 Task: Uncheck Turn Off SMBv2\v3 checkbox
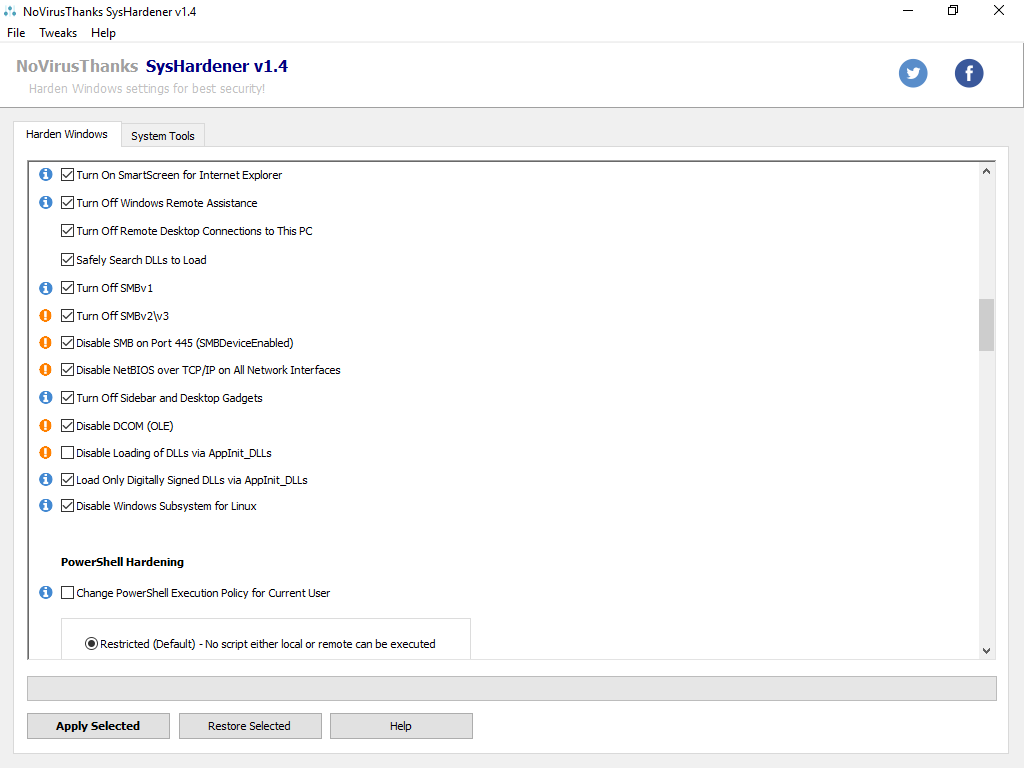point(67,315)
